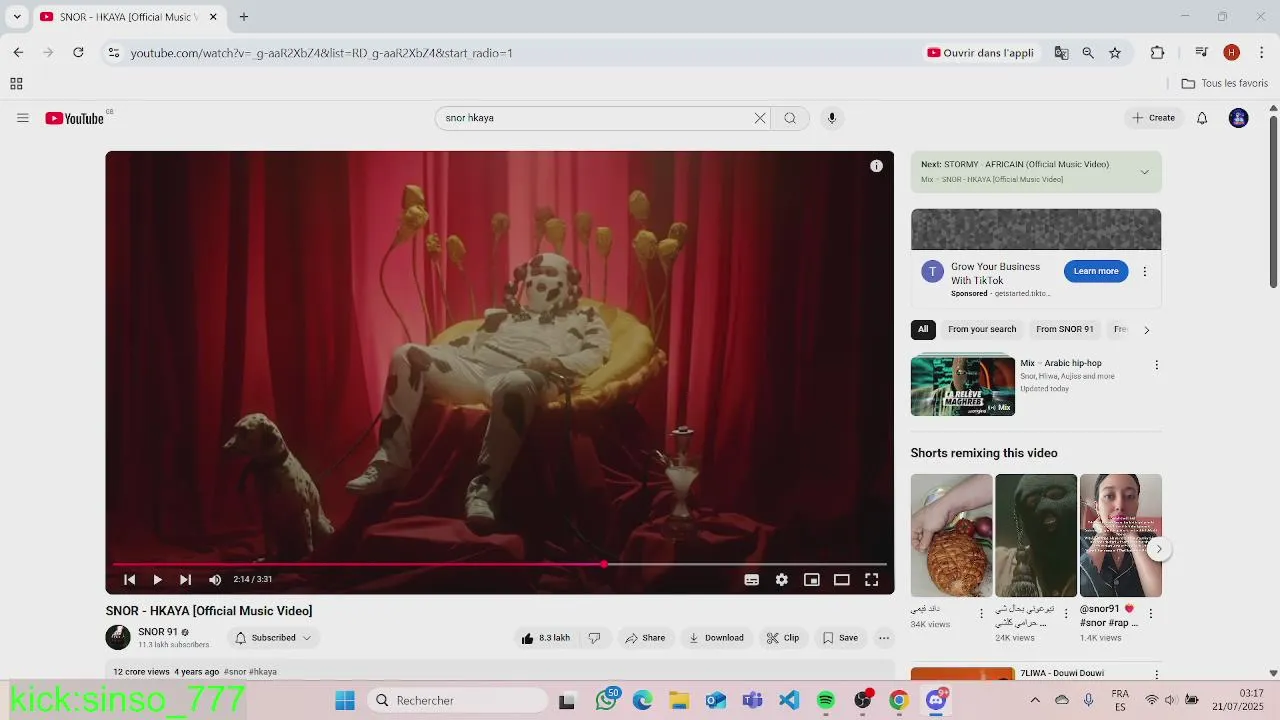Open a new browser tab
Screen dimensions: 1280x720
243,17
